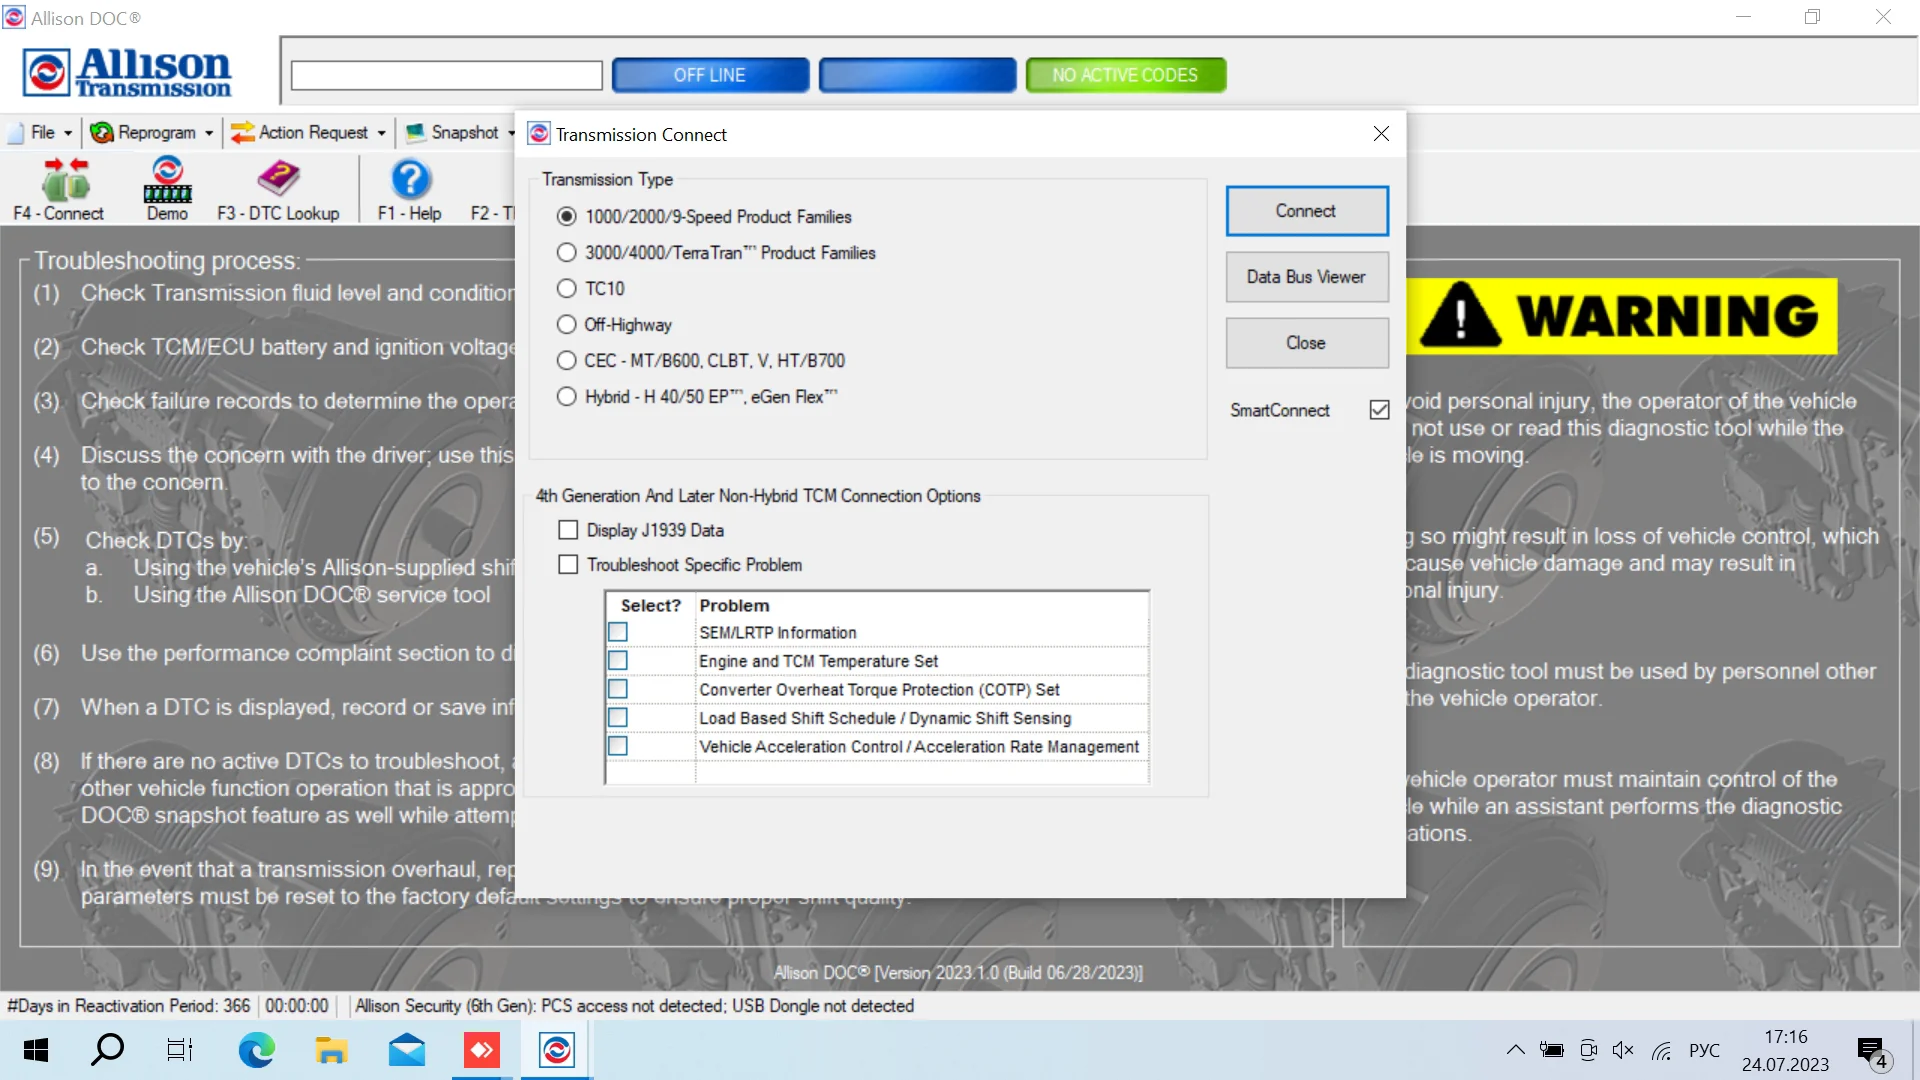Expand the Reprogram dropdown arrow

coord(209,133)
